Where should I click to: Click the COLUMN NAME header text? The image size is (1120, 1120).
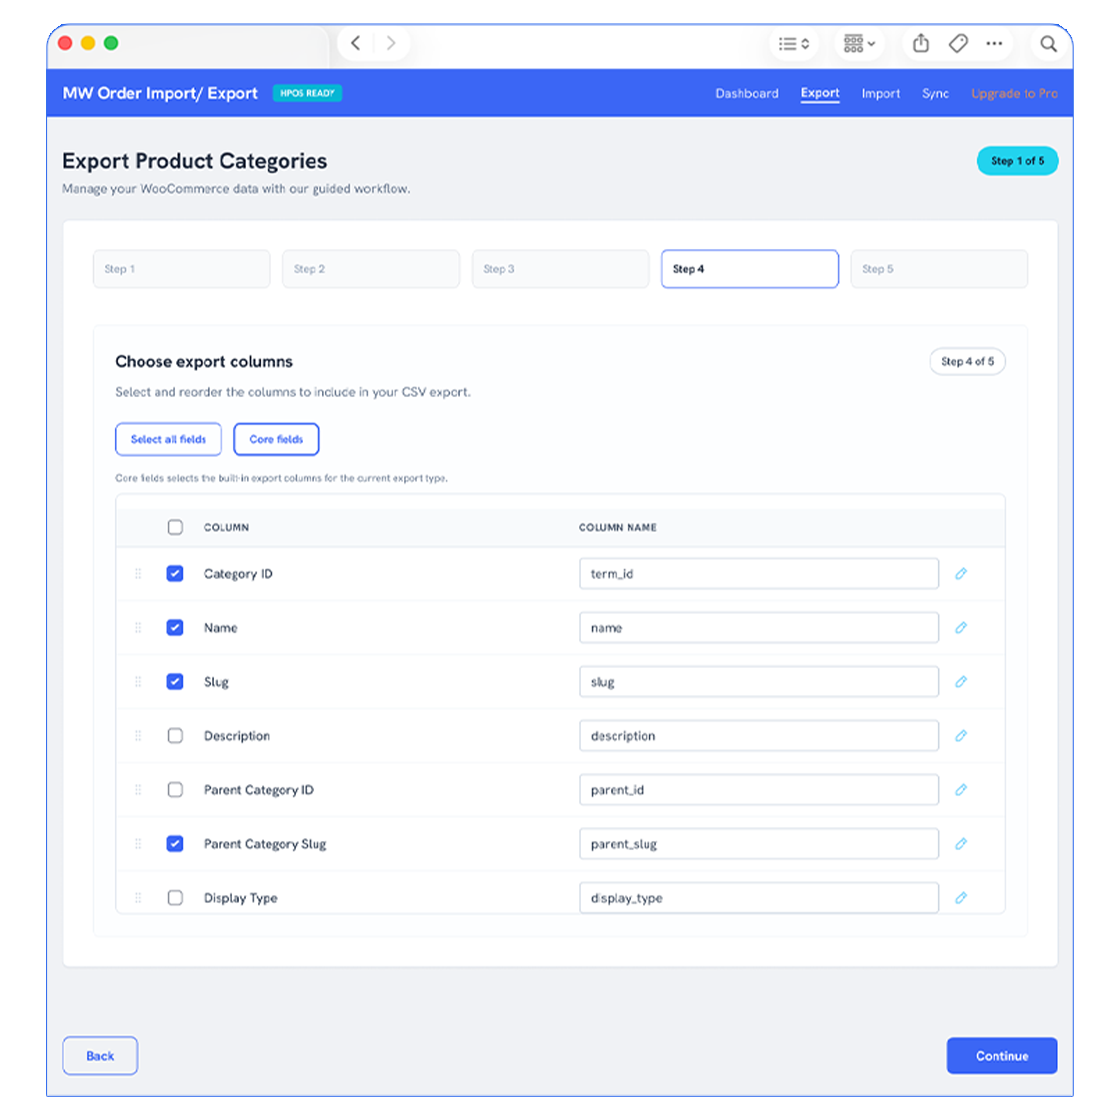(617, 527)
